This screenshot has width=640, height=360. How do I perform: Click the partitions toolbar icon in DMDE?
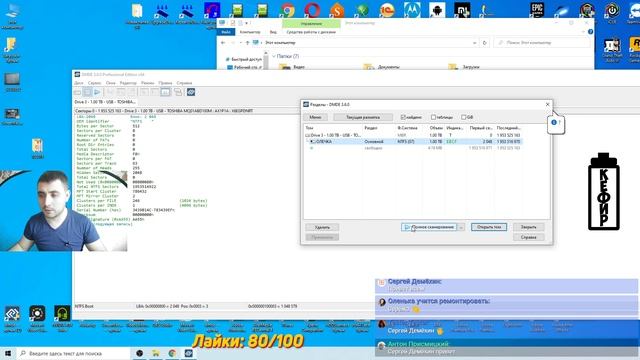click(x=87, y=92)
